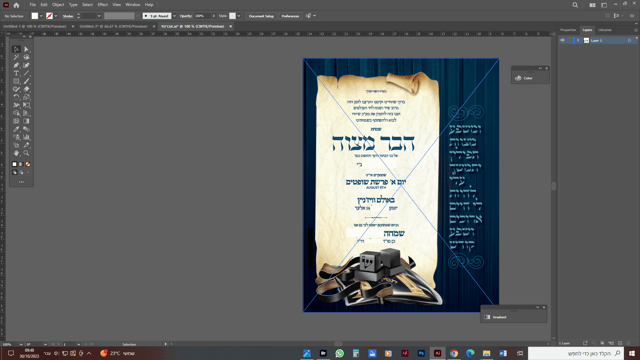This screenshot has height=360, width=640.
Task: Select the Free Transform tool
Action: (27, 105)
